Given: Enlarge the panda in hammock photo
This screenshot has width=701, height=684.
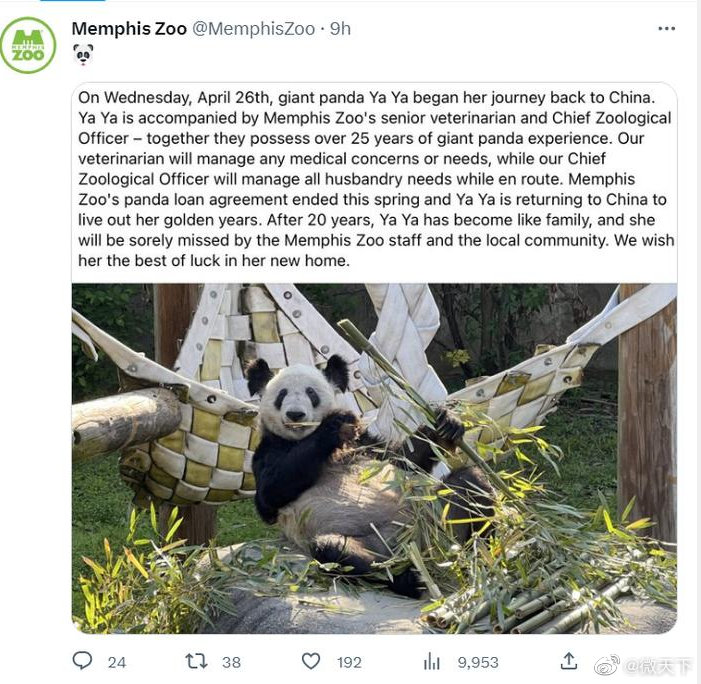Looking at the screenshot, I should pyautogui.click(x=374, y=458).
